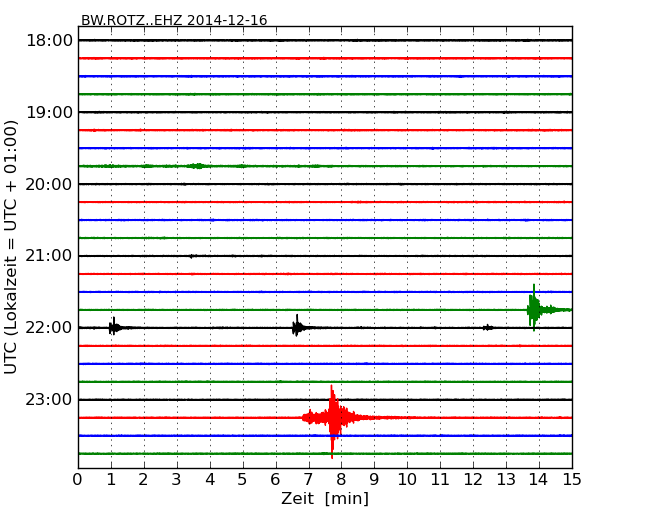Click the x-axis tick label 9

coord(374,480)
